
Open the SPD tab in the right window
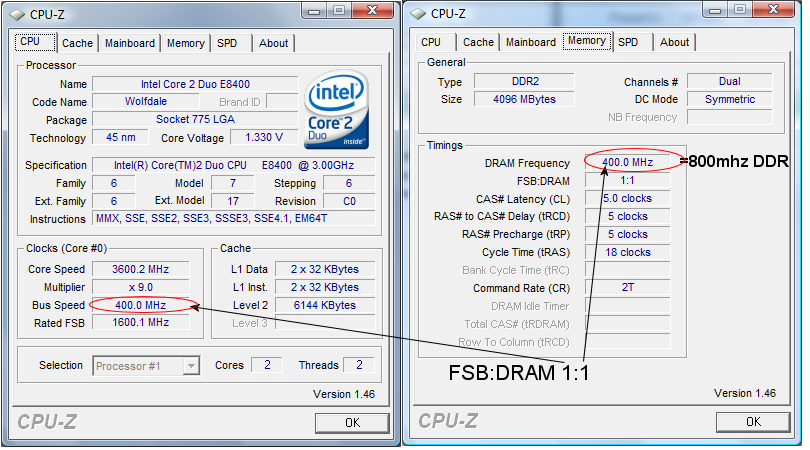(628, 42)
